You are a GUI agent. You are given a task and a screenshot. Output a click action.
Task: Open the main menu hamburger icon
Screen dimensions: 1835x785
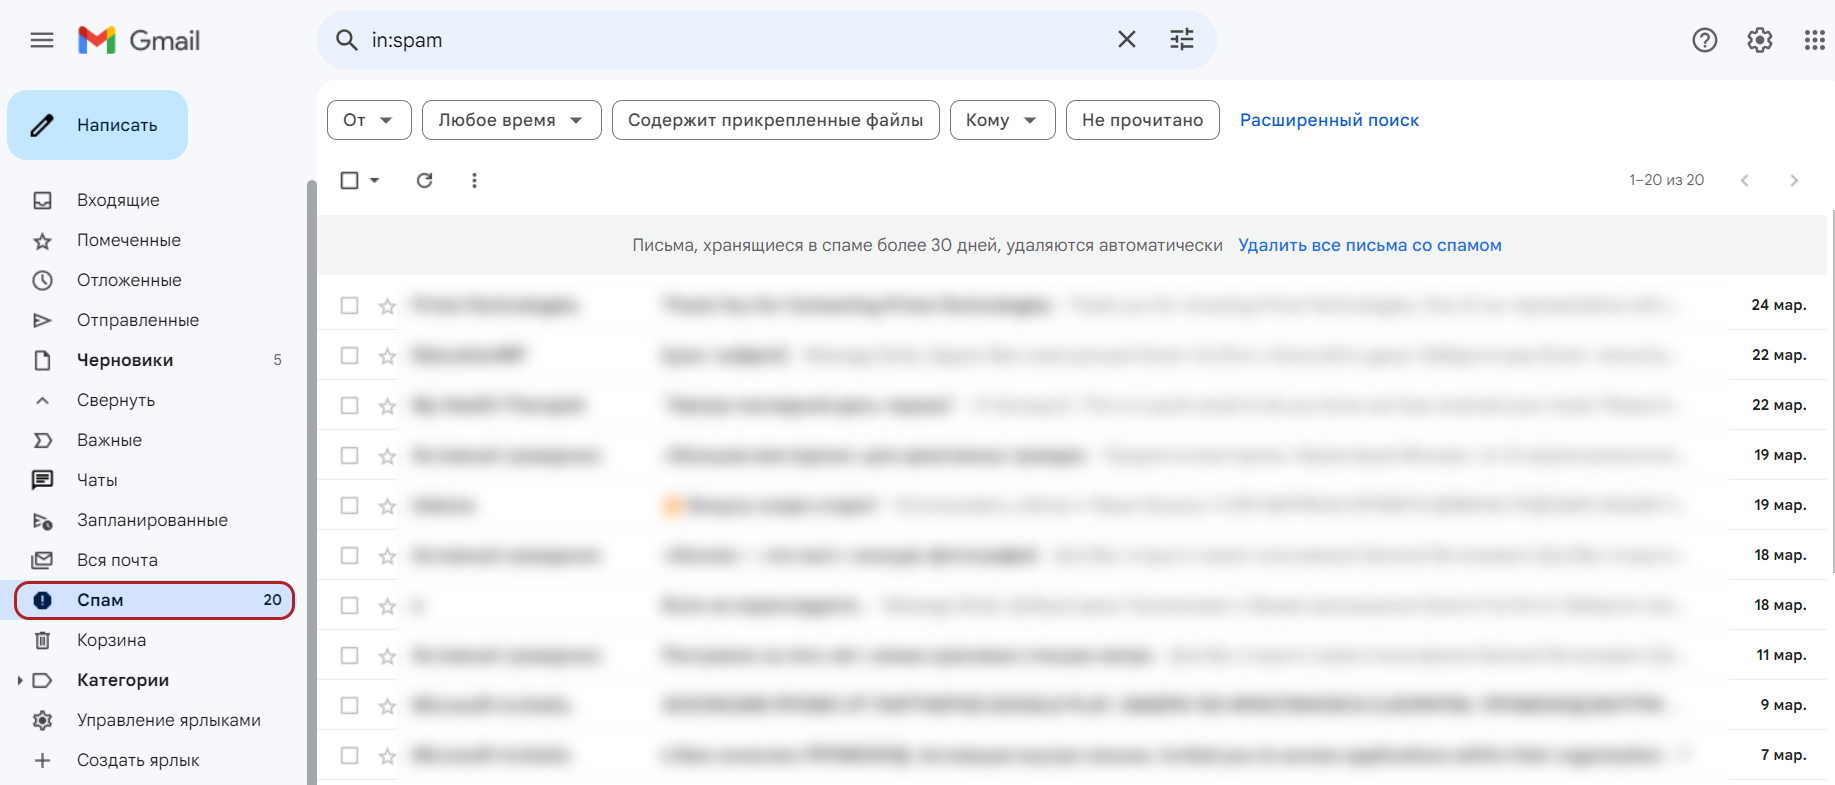pos(42,40)
